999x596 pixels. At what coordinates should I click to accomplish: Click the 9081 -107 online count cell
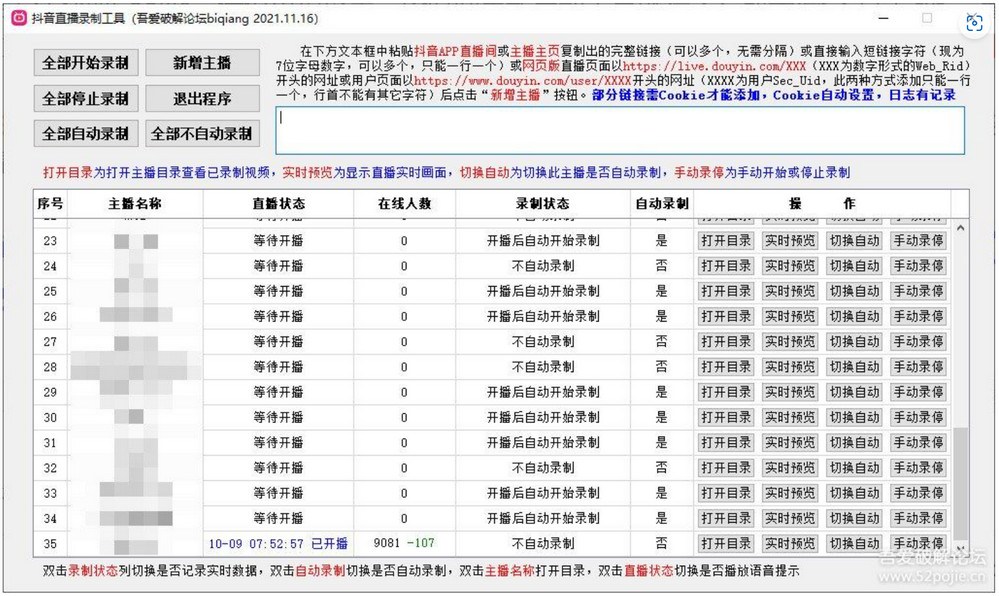click(405, 543)
